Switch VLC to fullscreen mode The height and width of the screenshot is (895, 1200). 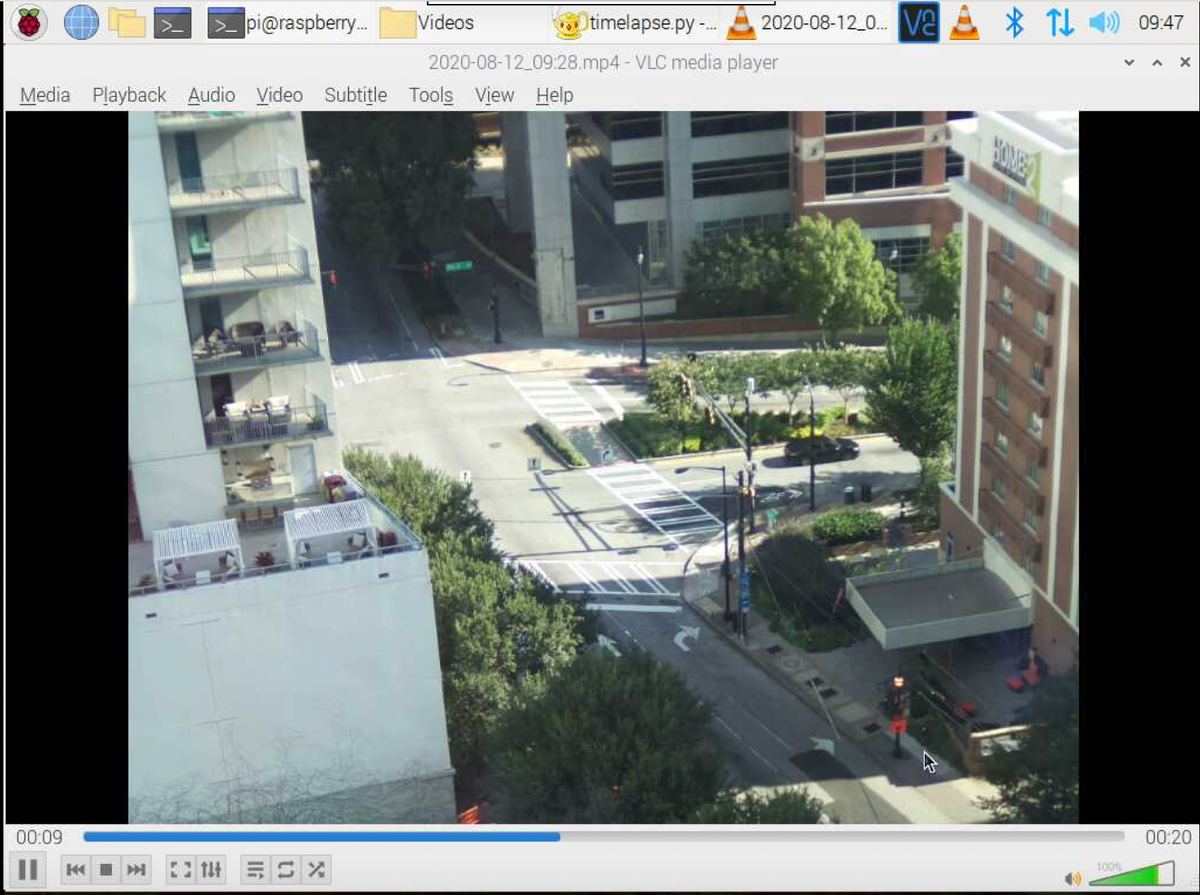click(x=180, y=869)
